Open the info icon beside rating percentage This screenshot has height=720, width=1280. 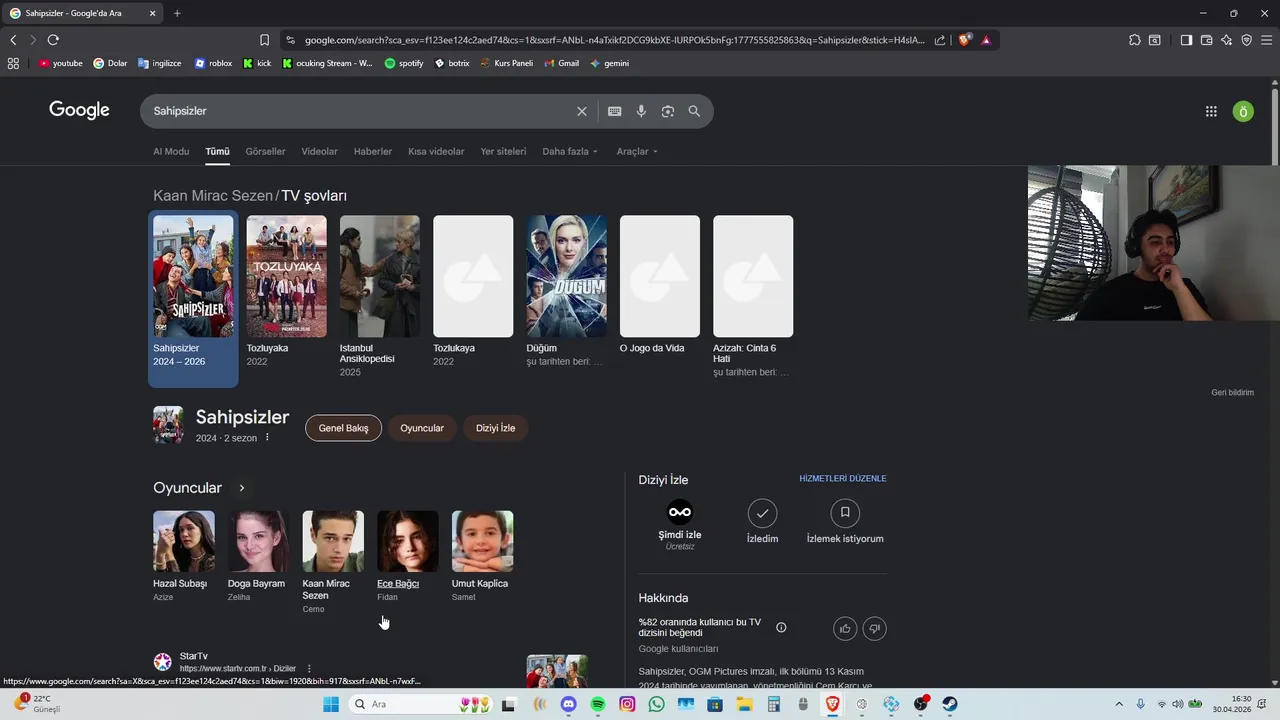coord(781,628)
